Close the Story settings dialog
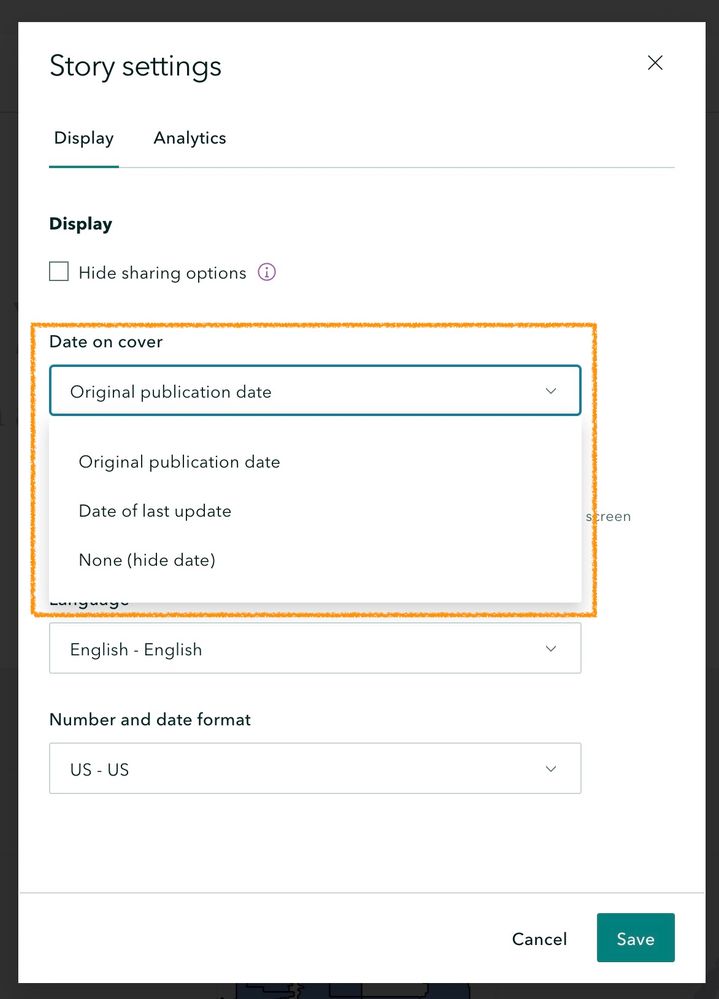Viewport: 719px width, 999px height. (655, 63)
